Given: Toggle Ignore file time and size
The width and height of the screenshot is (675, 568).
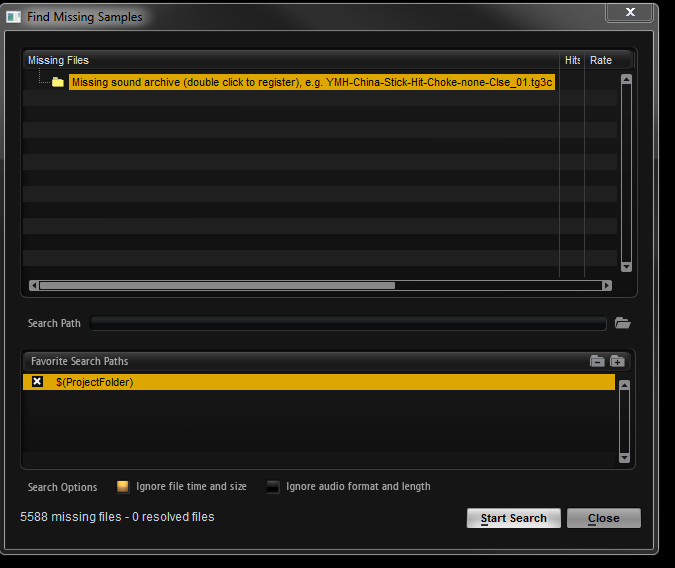Looking at the screenshot, I should pyautogui.click(x=123, y=487).
